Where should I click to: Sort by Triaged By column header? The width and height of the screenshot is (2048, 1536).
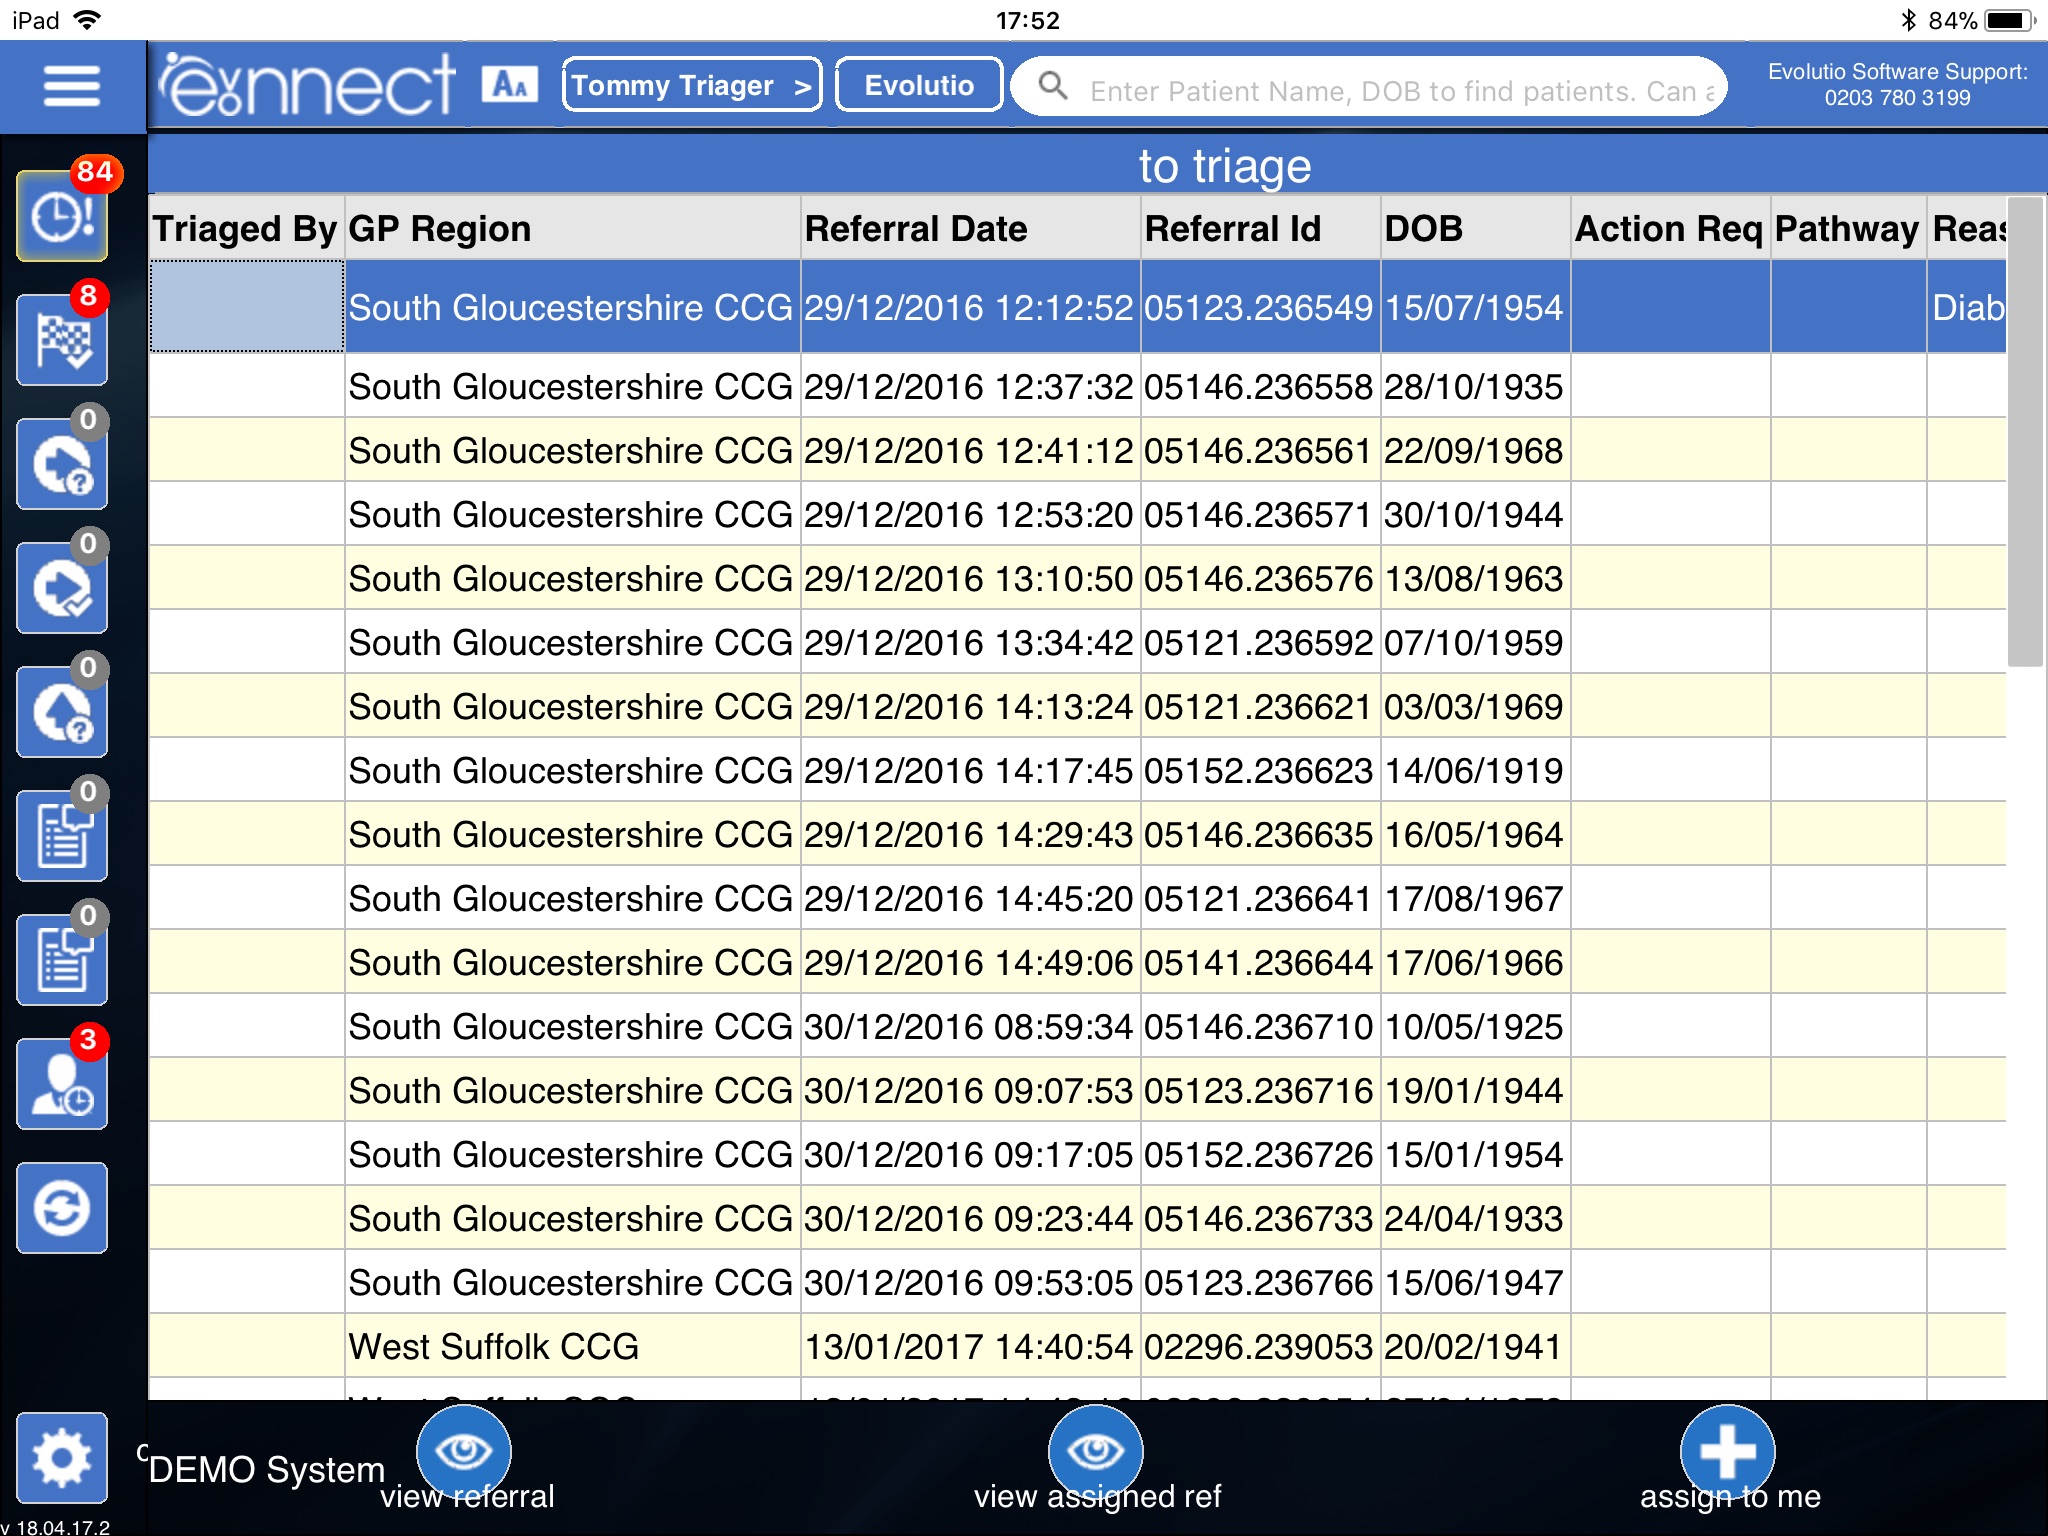[245, 229]
